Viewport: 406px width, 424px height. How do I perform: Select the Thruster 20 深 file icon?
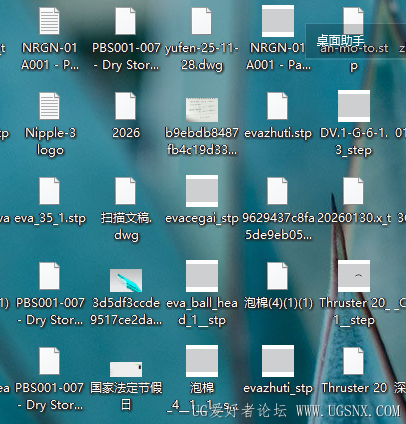pyautogui.click(x=353, y=361)
